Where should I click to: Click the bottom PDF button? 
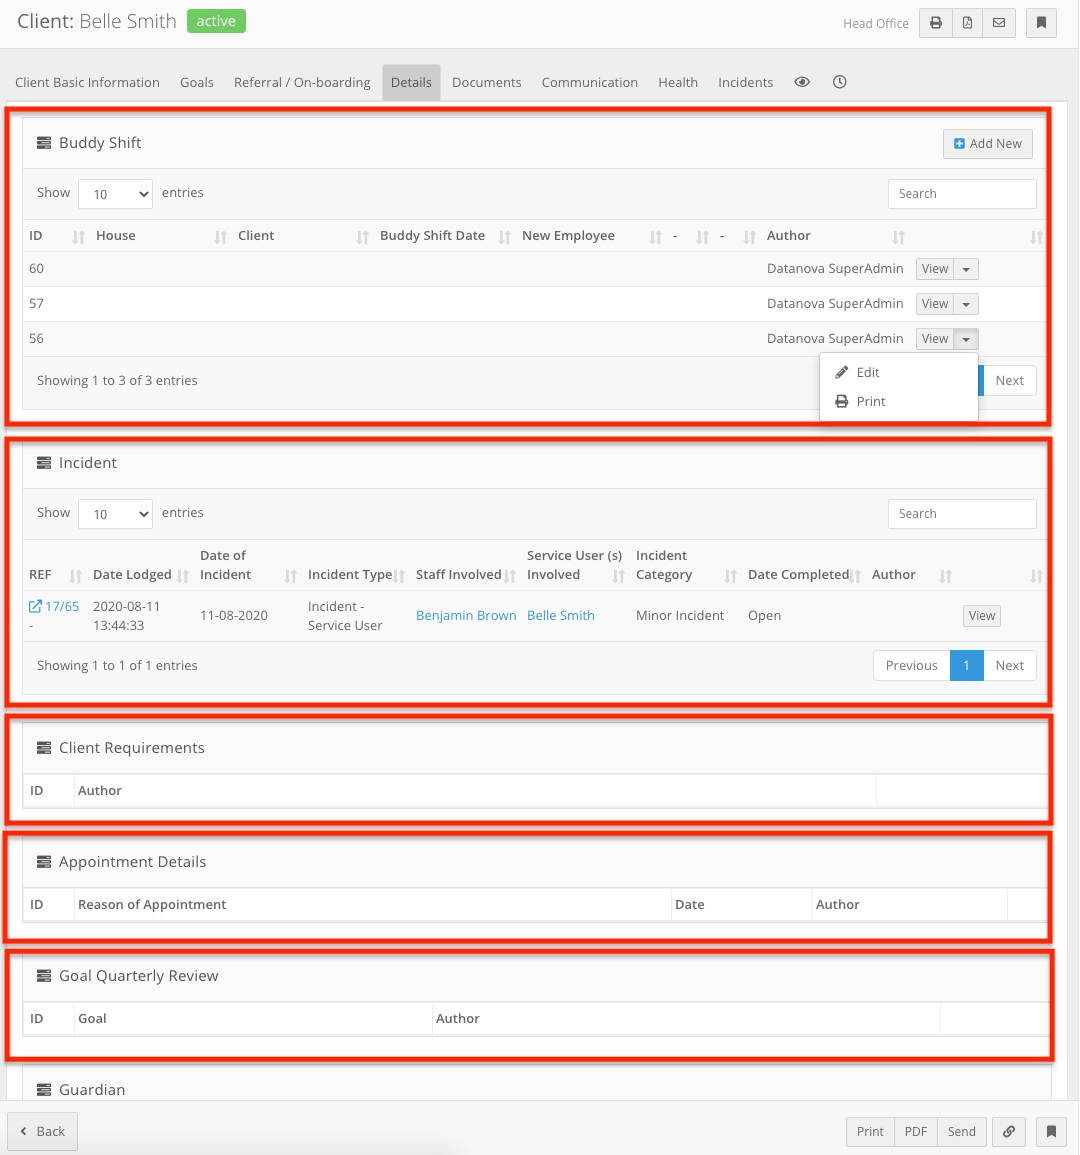pos(916,1131)
